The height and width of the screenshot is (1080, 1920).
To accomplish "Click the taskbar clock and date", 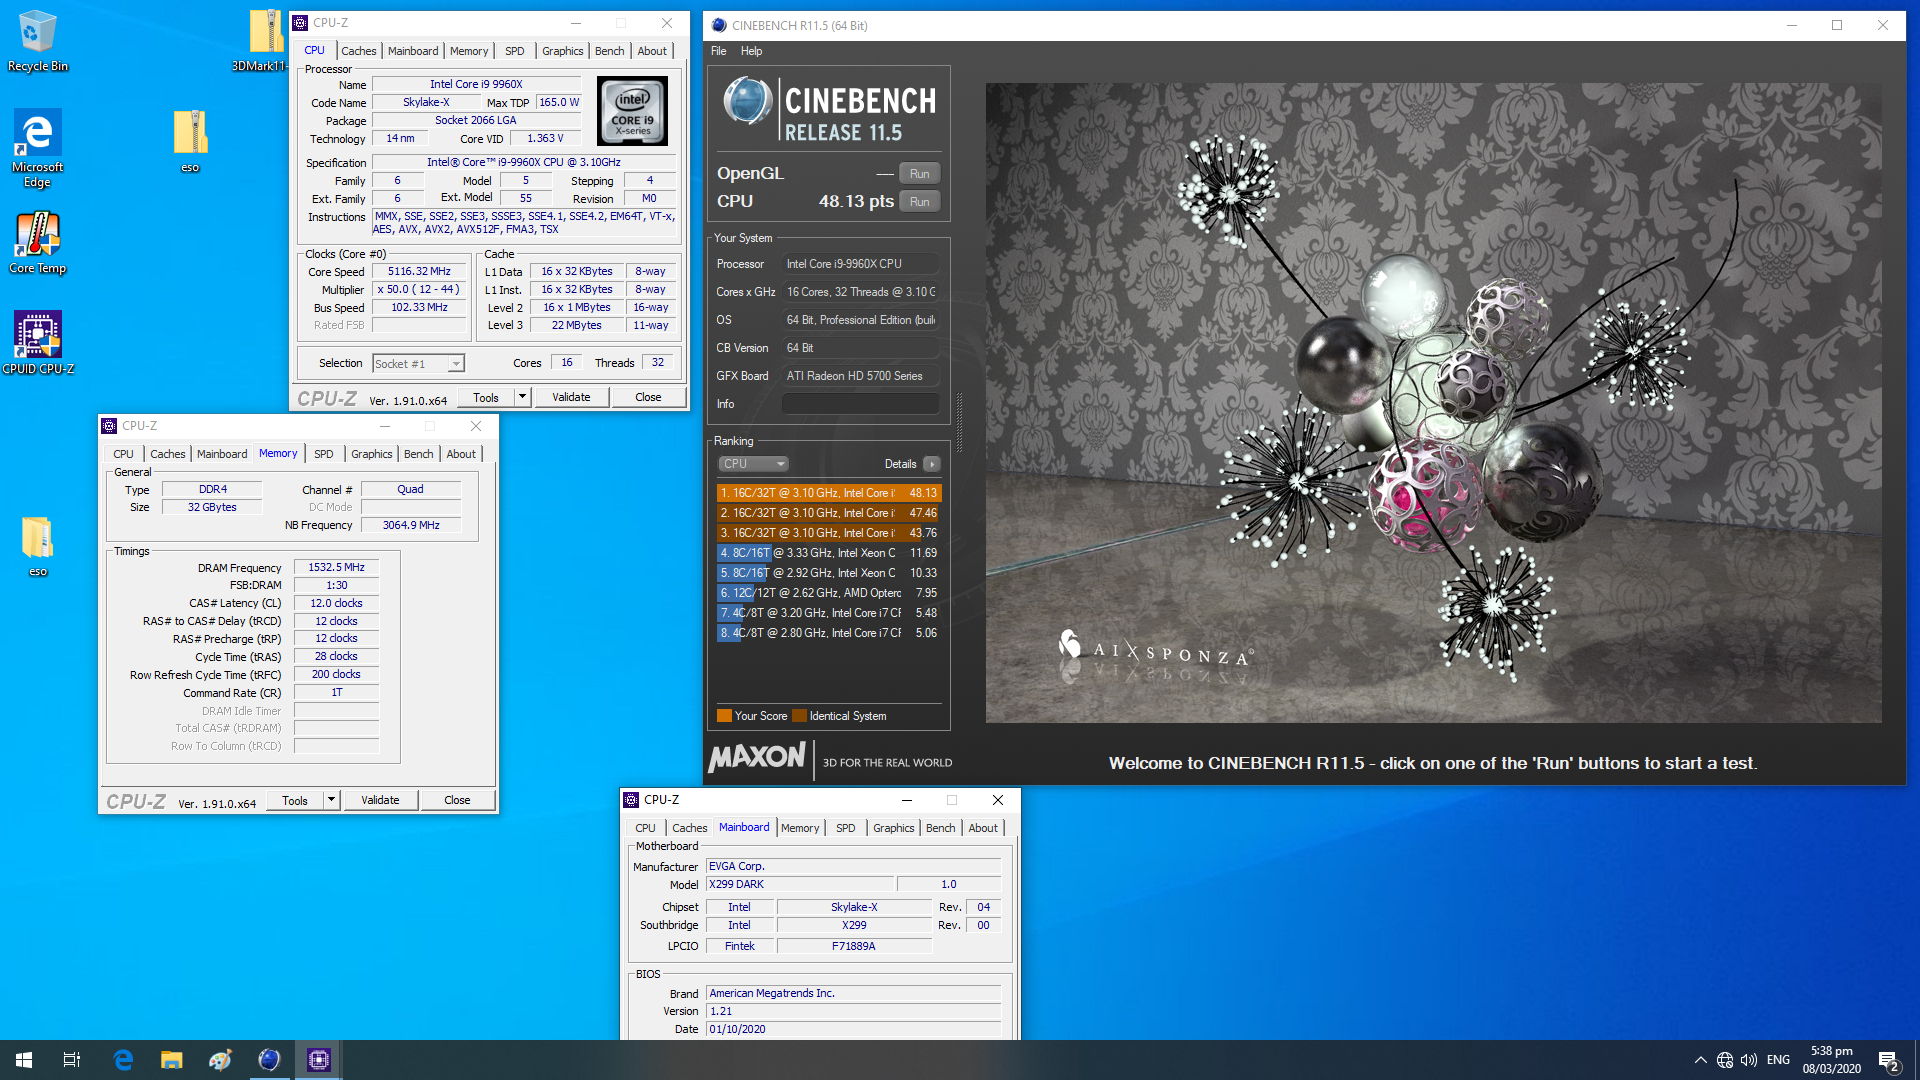I will coord(1831,1060).
